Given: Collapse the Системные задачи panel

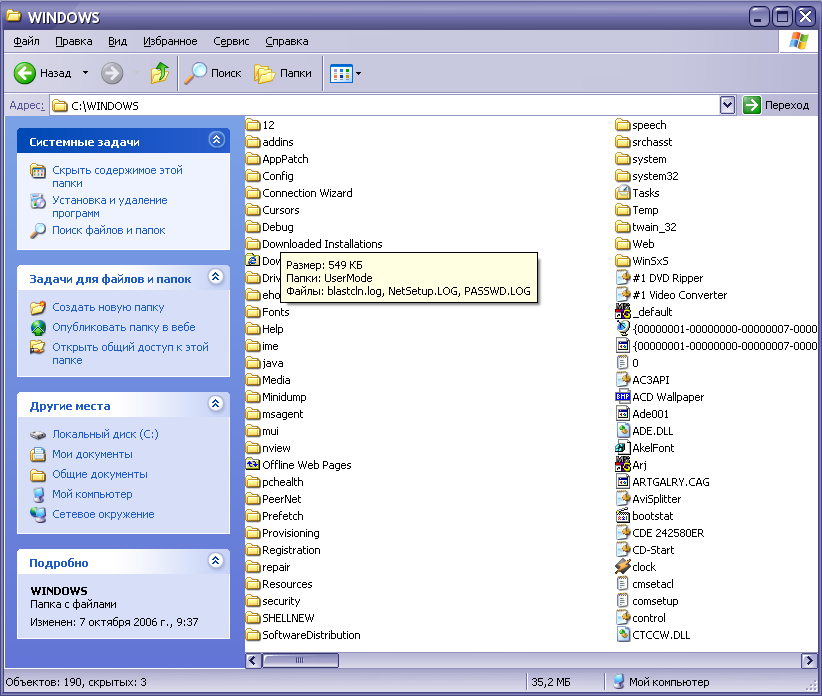Looking at the screenshot, I should pyautogui.click(x=217, y=140).
